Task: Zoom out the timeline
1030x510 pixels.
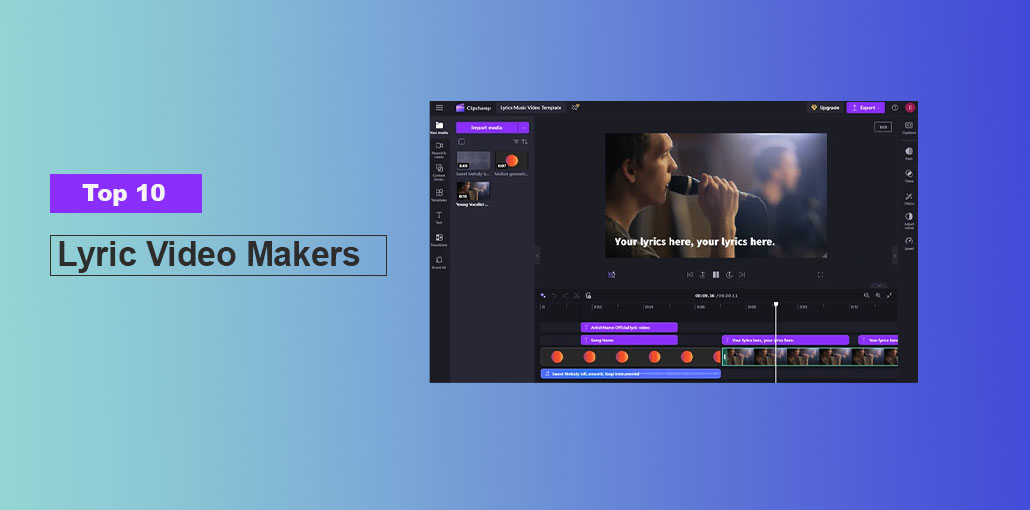Action: (866, 295)
